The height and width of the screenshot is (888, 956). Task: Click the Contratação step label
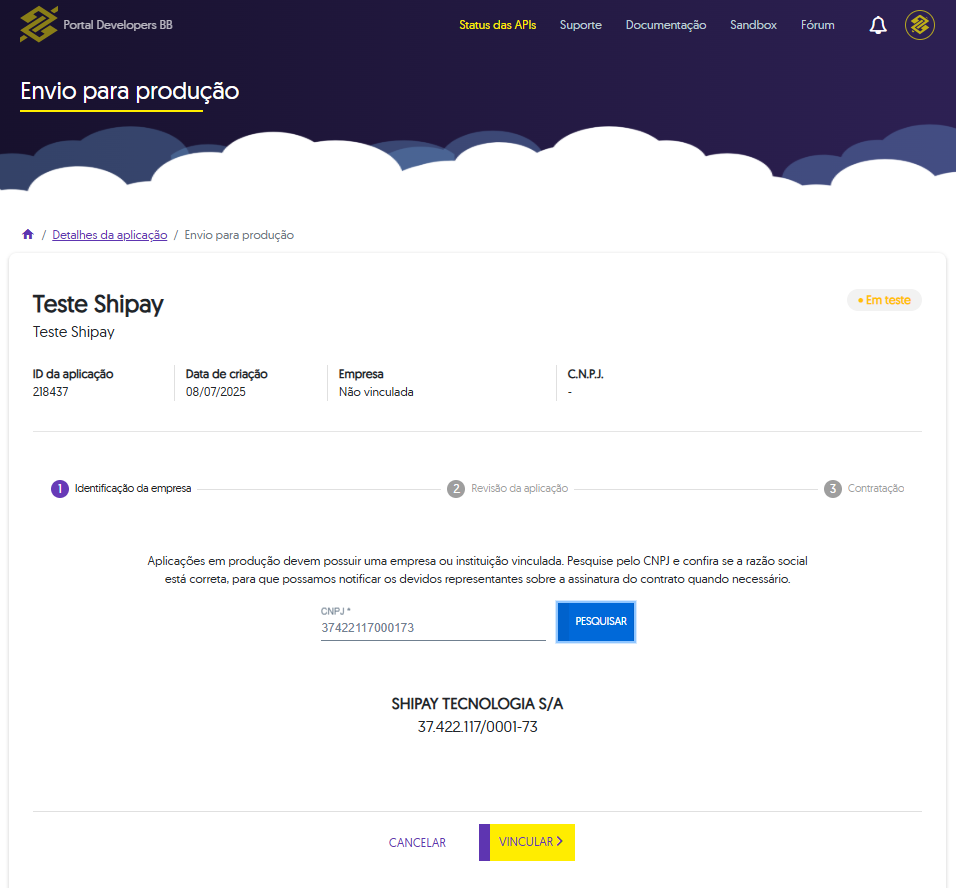pyautogui.click(x=876, y=489)
